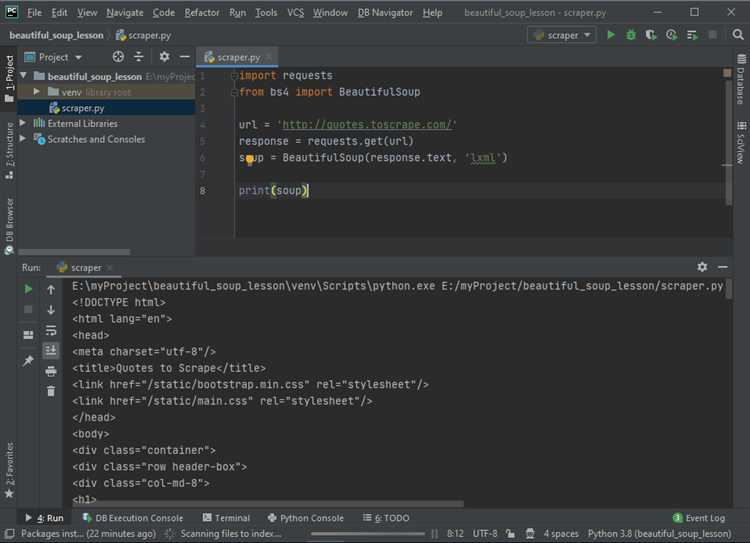The image size is (750, 543).
Task: Collapse the beautiful_soup_lesson root folder
Action: 23,76
